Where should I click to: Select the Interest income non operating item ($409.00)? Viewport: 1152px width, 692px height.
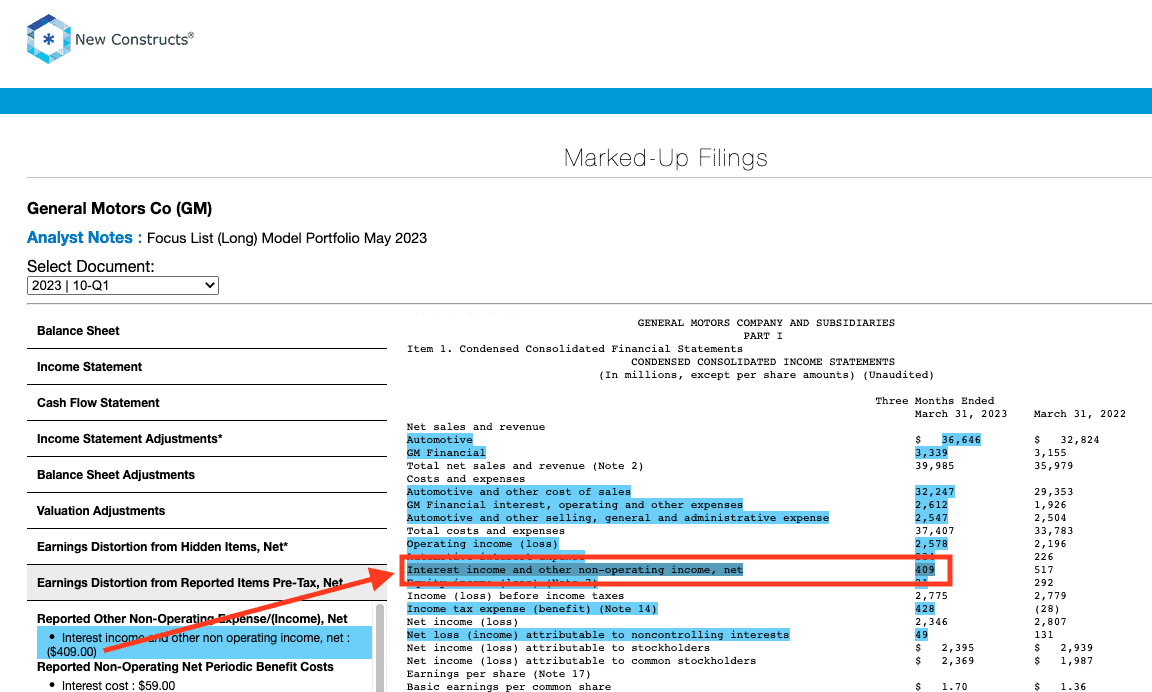[x=204, y=644]
